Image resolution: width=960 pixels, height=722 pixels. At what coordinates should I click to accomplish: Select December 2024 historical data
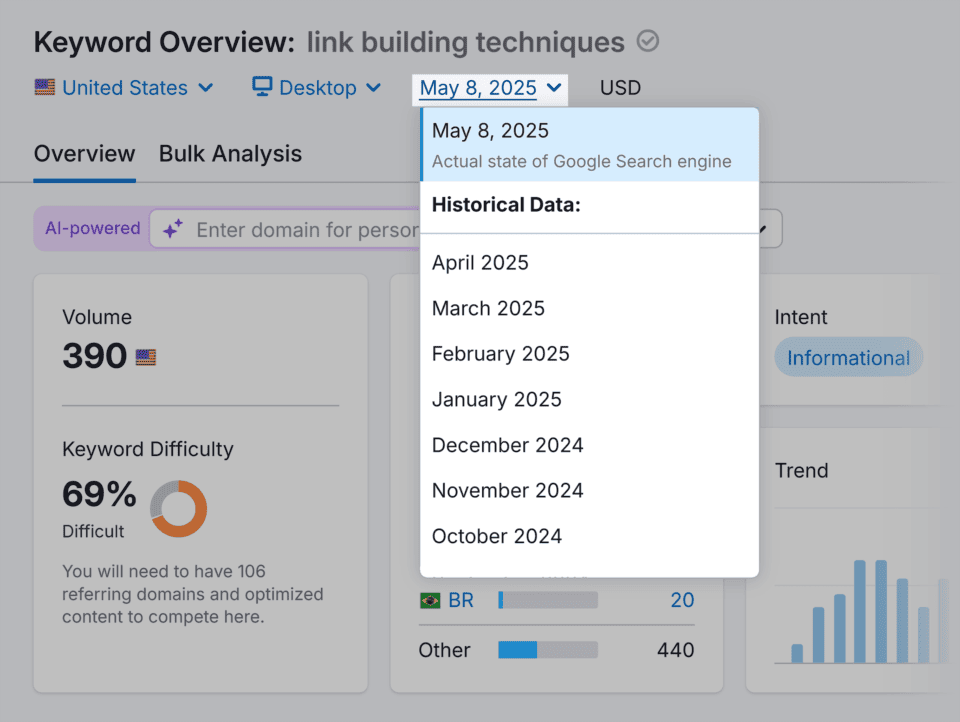[507, 445]
